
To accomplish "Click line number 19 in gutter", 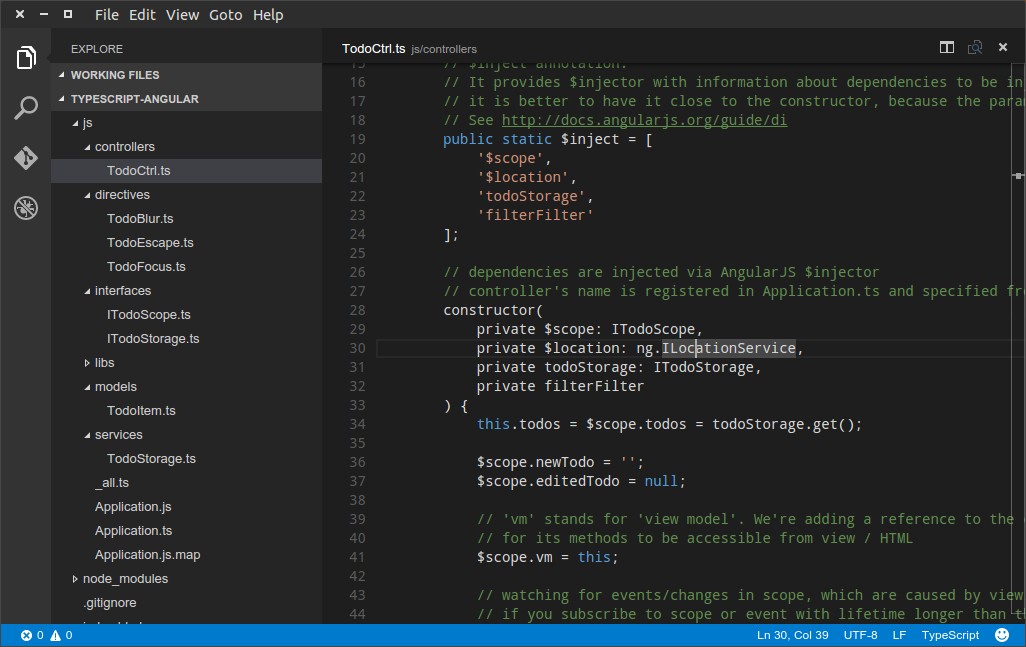I will 357,139.
